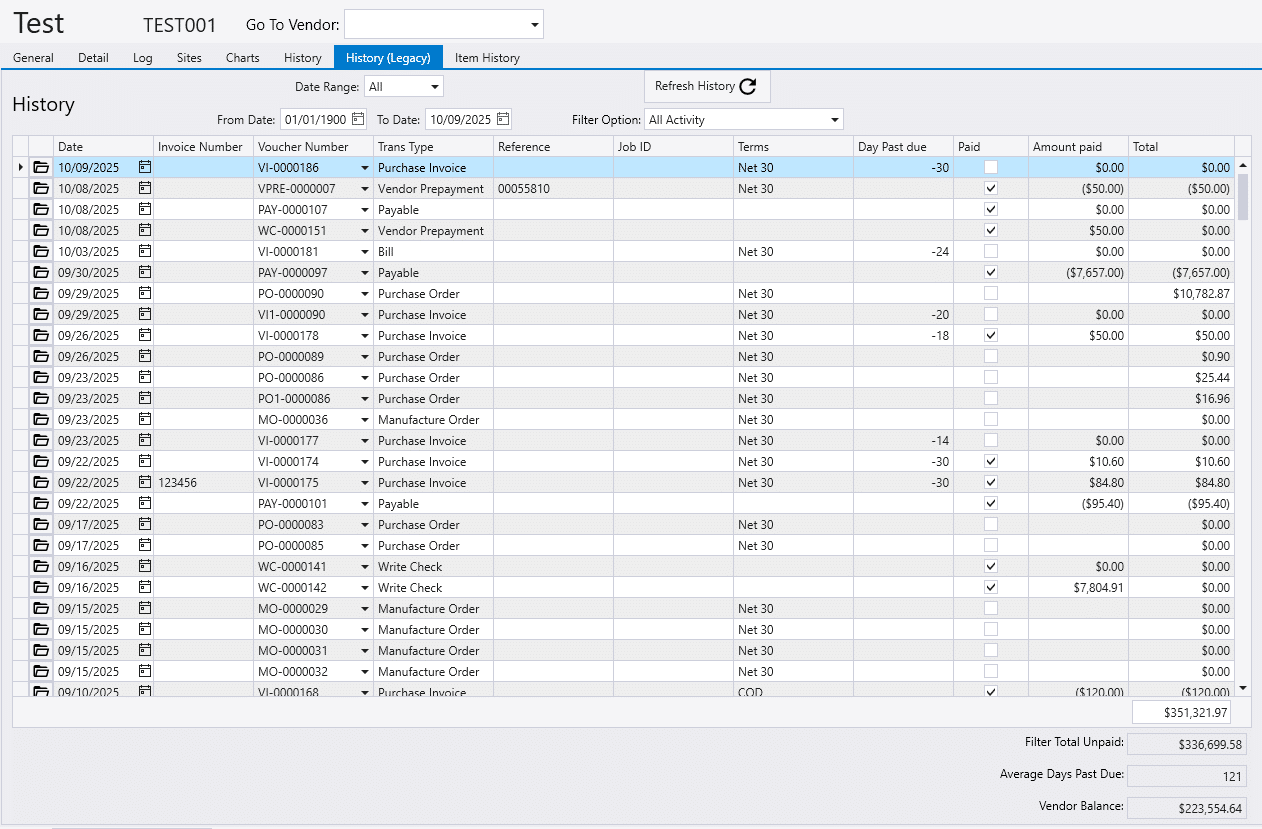Open the Filter Option dropdown

pos(834,120)
